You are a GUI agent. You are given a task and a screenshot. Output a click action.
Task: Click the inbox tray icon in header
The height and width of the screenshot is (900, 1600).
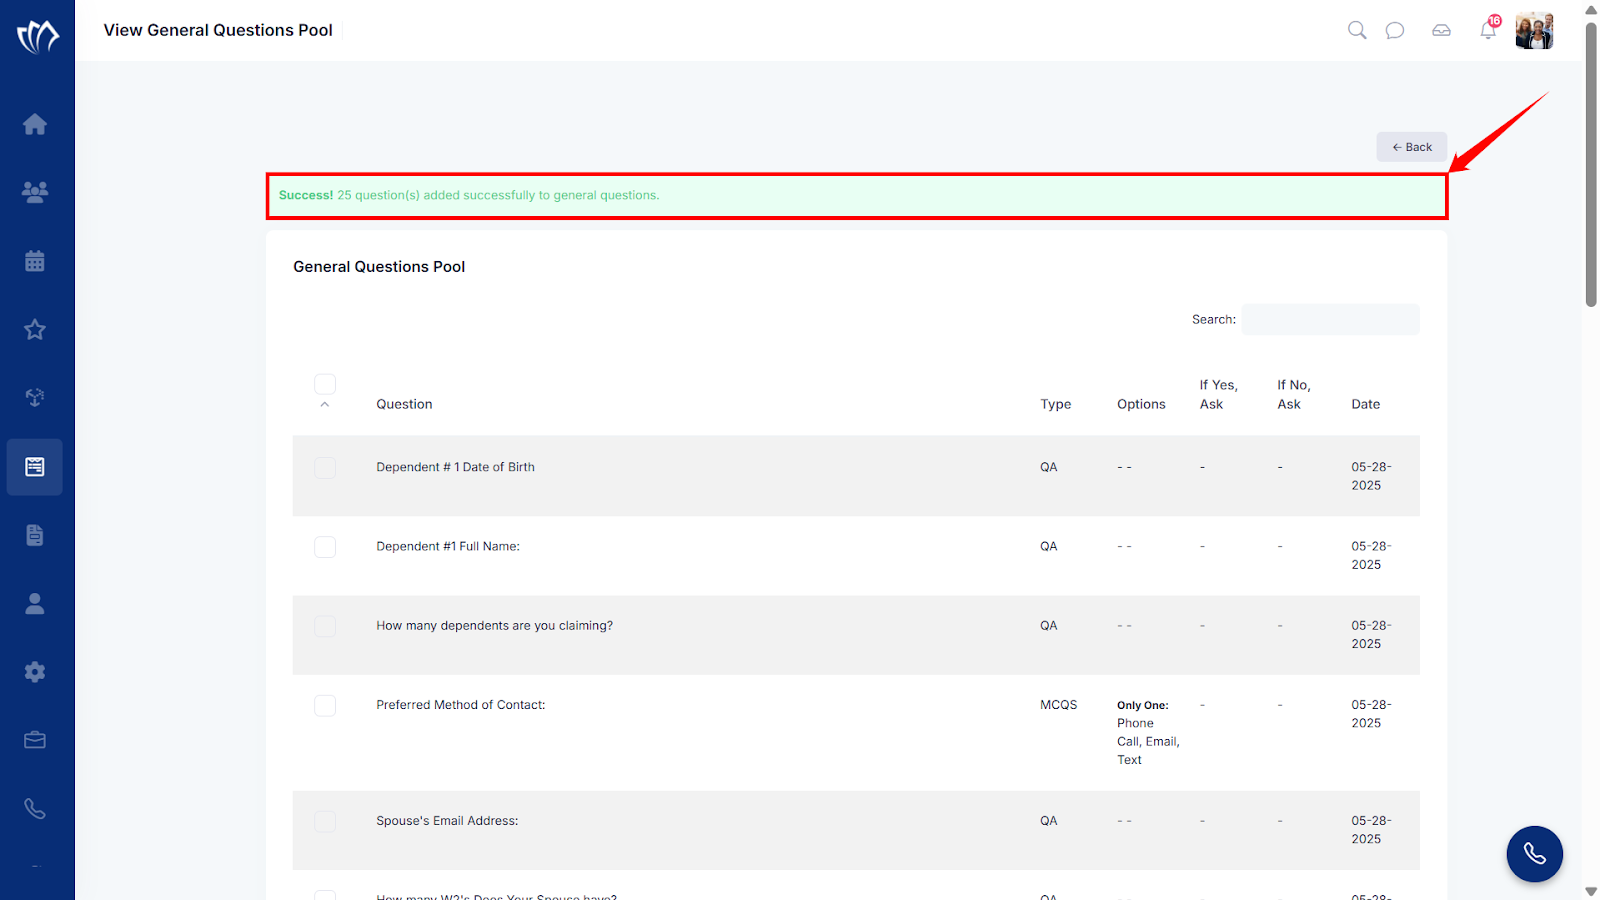point(1441,30)
